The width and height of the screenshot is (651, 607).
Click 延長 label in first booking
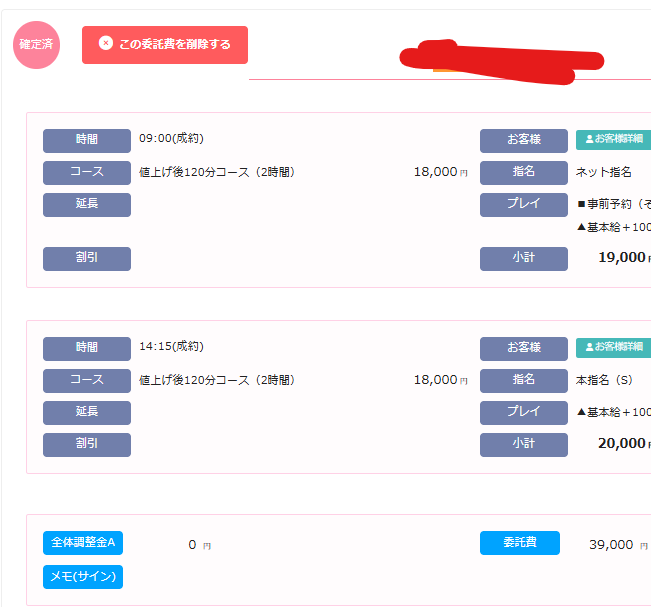(x=87, y=204)
